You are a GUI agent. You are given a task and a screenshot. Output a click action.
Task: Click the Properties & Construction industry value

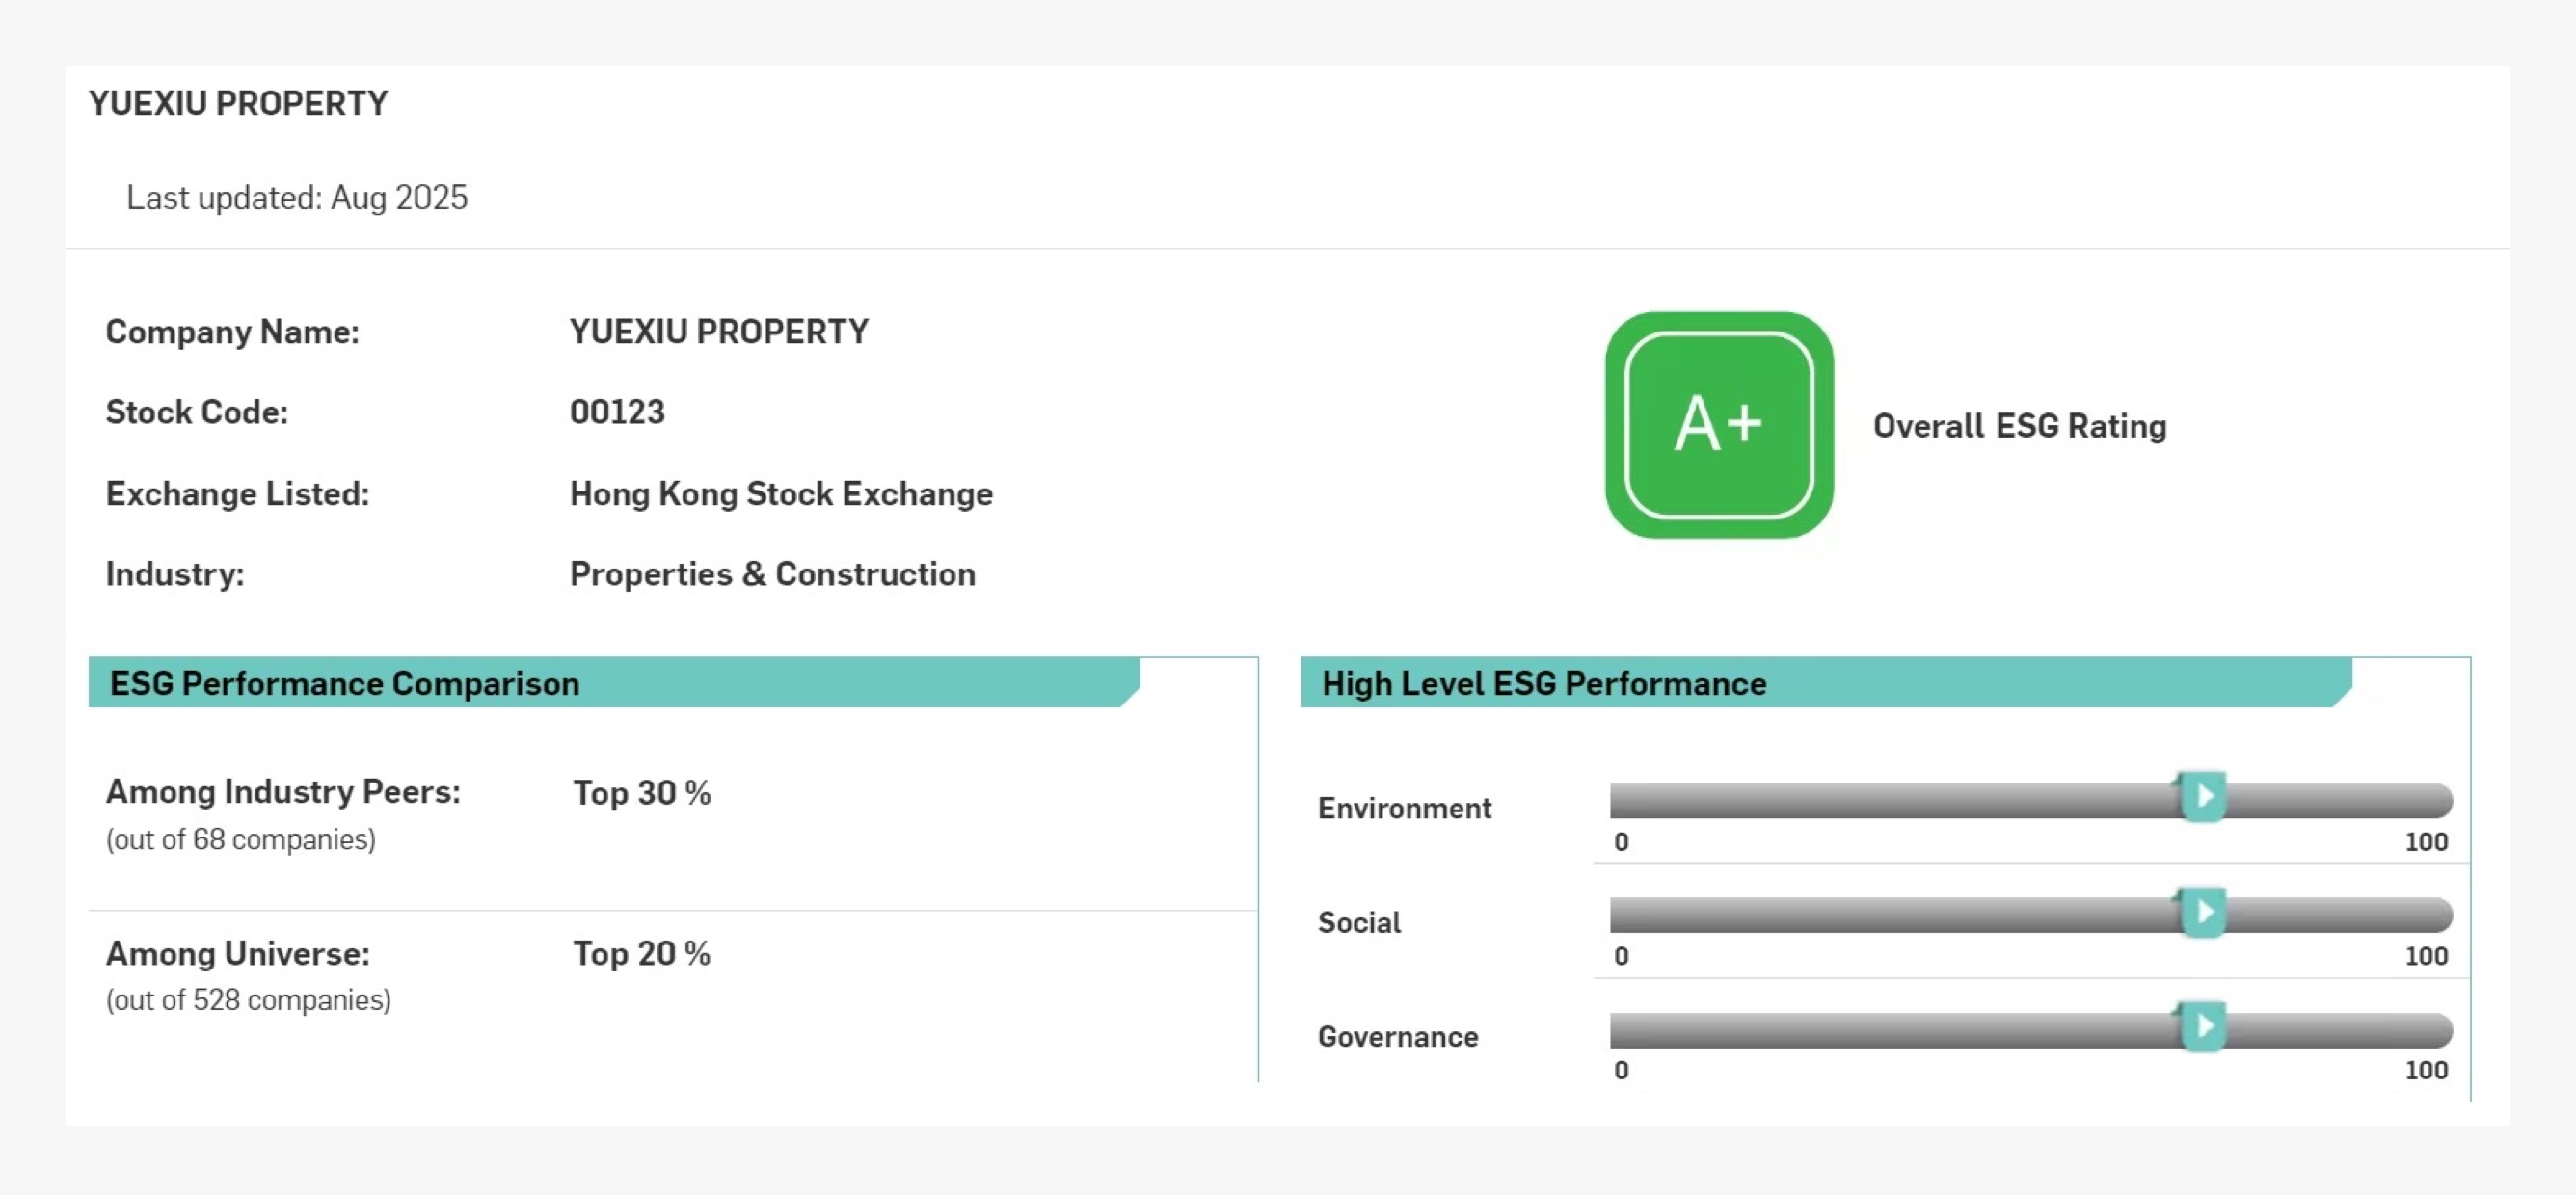click(772, 574)
